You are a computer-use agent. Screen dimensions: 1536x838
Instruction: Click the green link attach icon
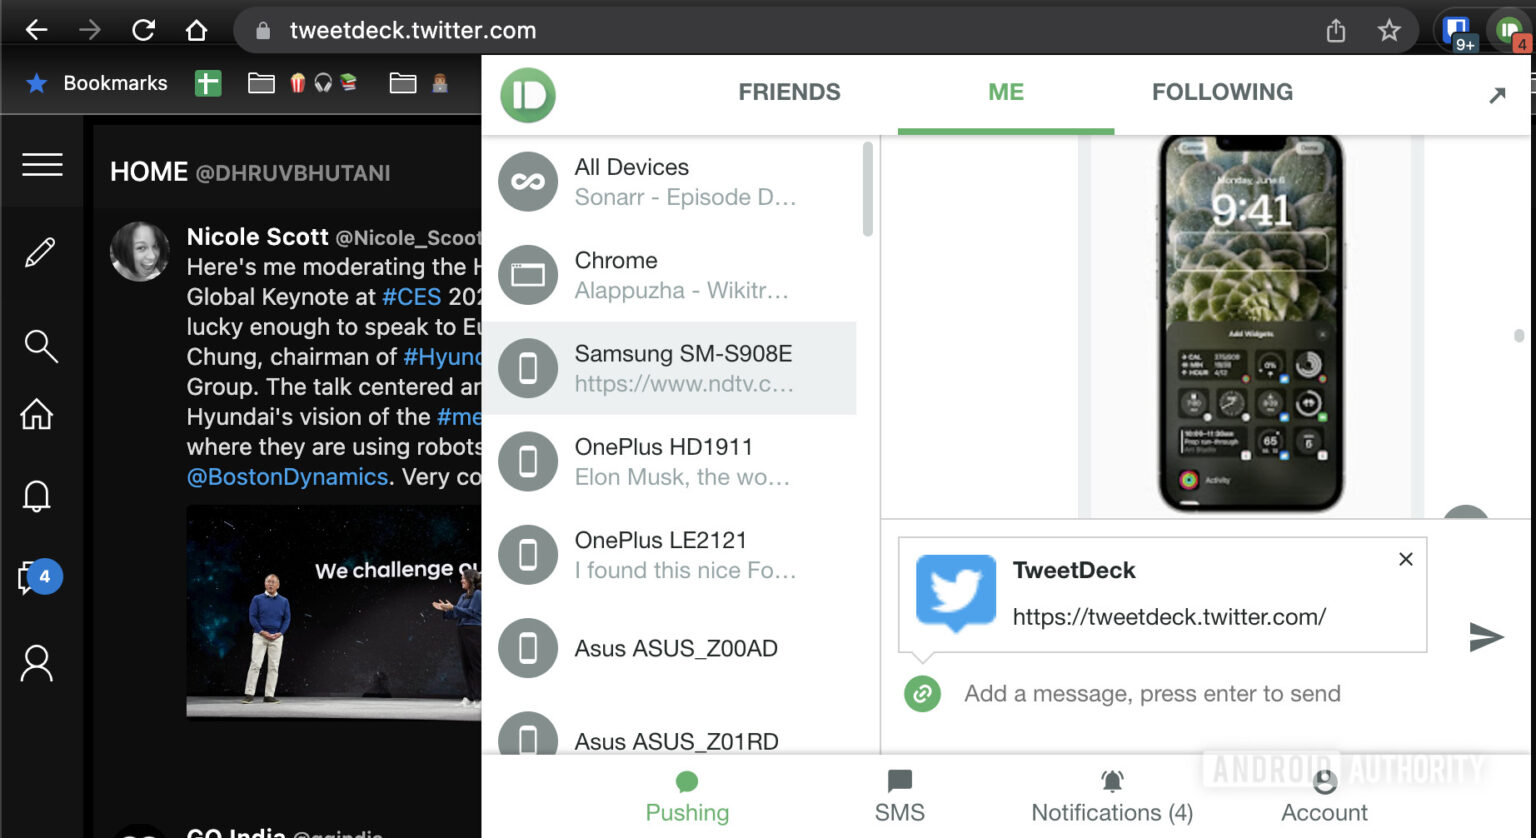pos(922,693)
